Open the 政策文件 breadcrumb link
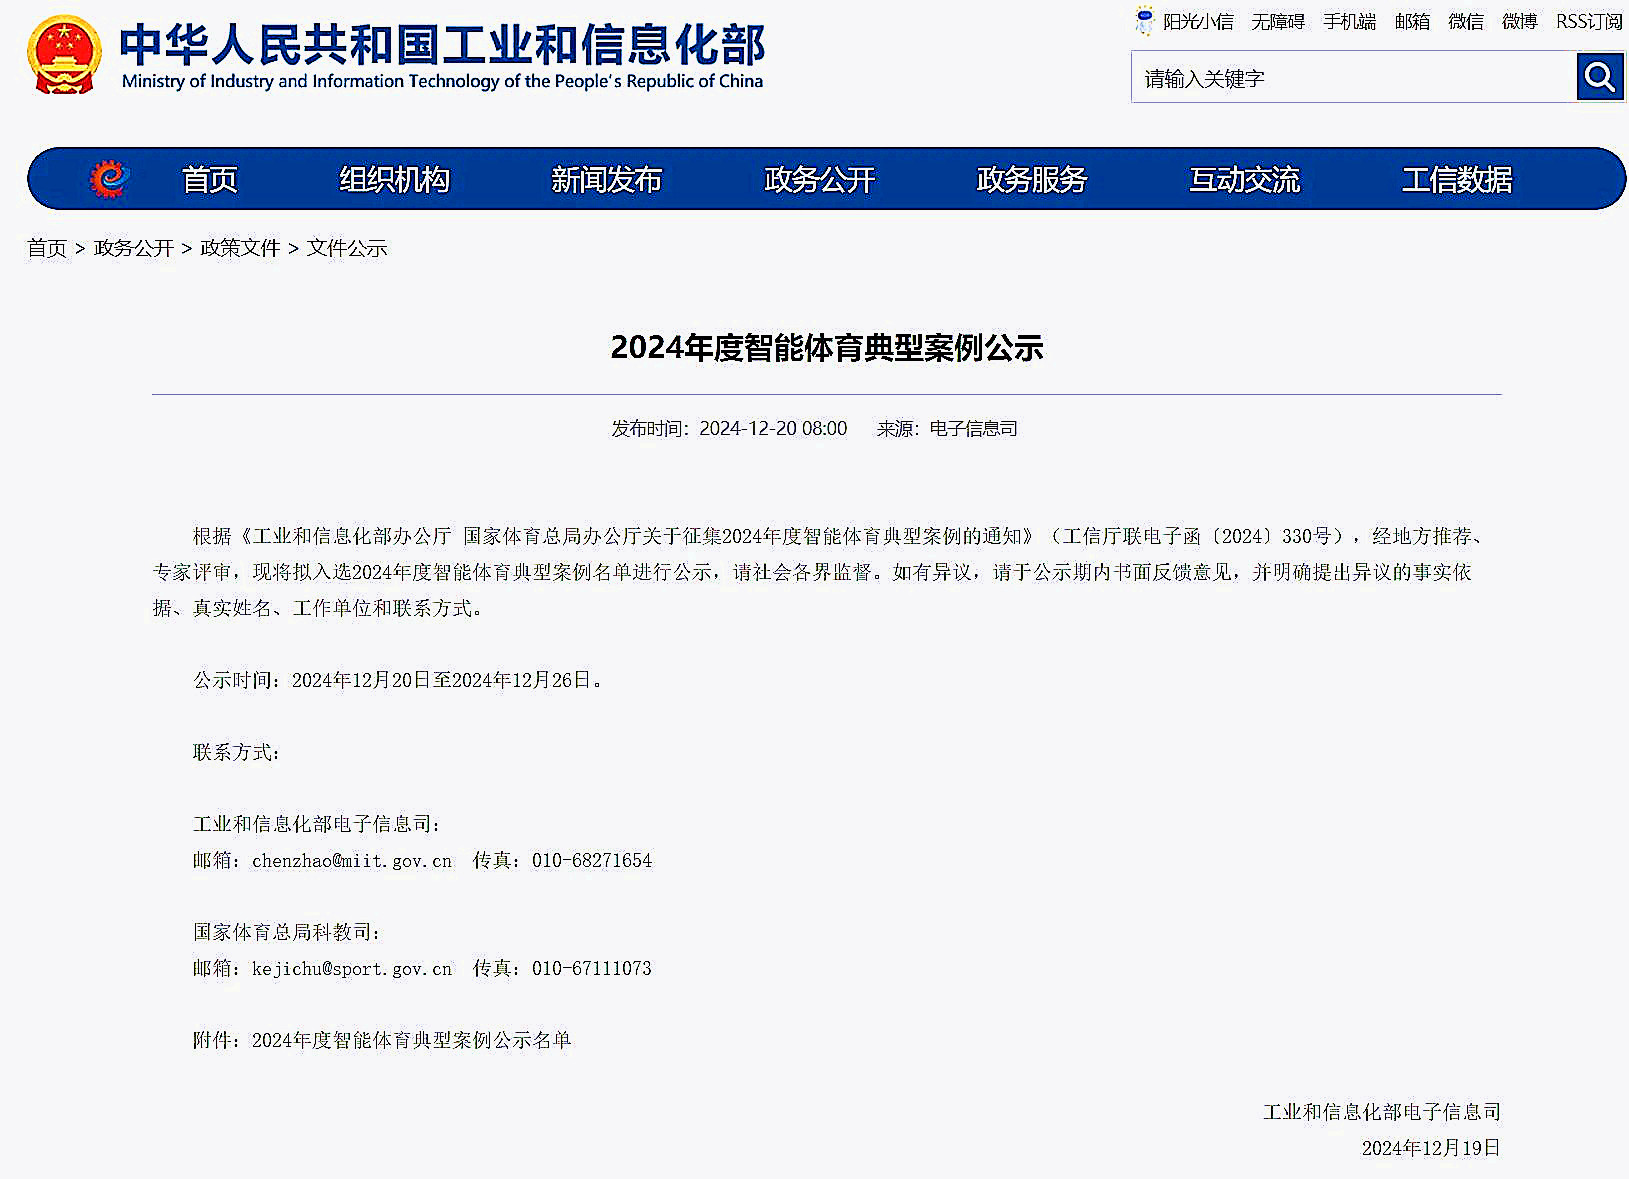Screen dimensions: 1629x1179 239,248
